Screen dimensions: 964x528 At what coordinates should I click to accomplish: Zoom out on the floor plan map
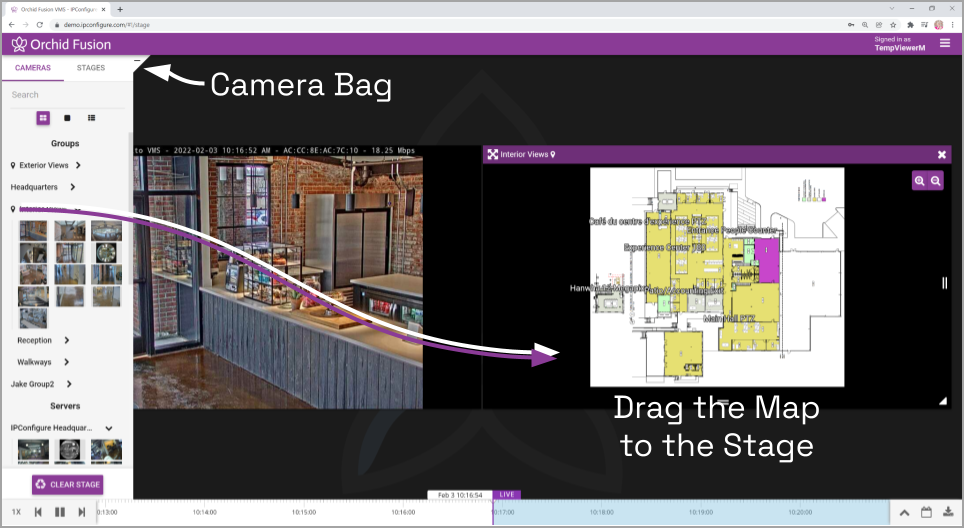click(936, 181)
